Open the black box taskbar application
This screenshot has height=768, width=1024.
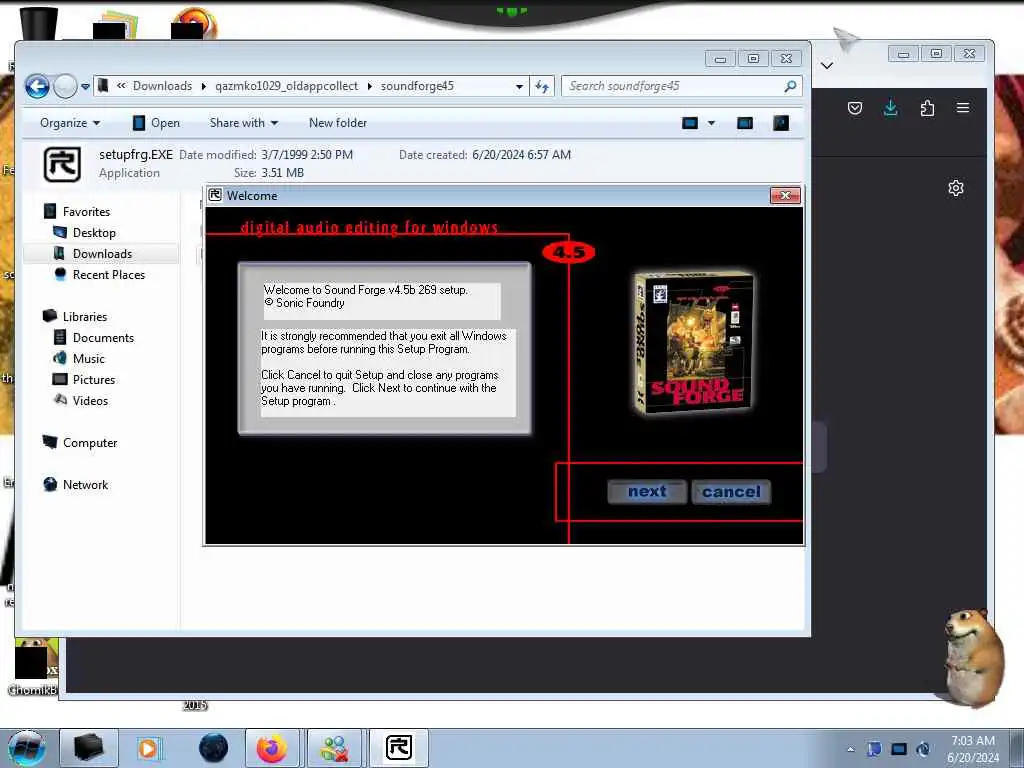(89, 748)
